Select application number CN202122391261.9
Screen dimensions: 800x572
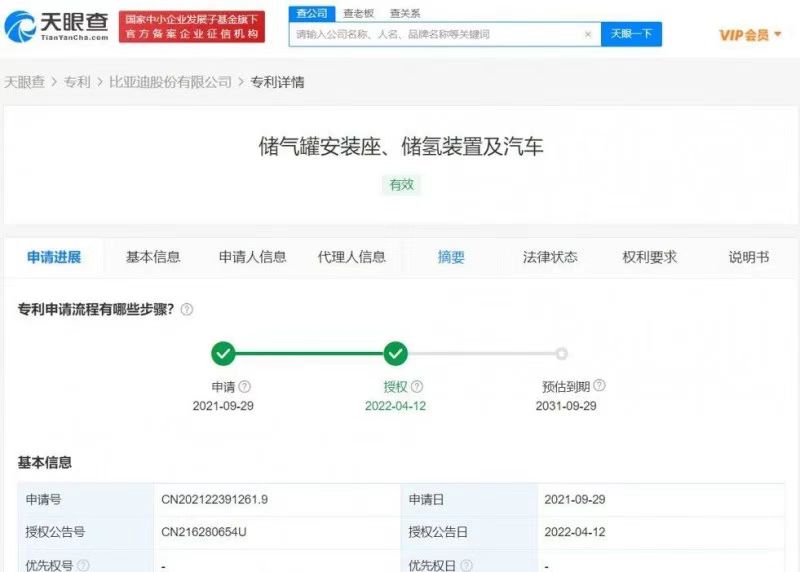point(214,500)
